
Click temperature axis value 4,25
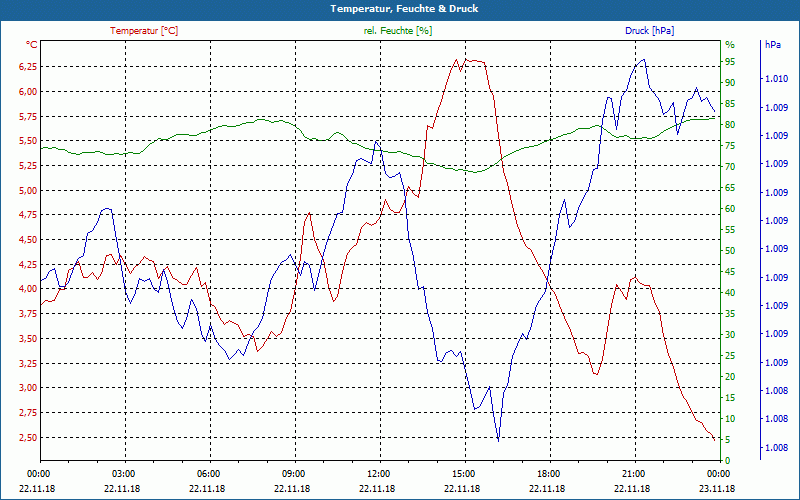click(28, 264)
